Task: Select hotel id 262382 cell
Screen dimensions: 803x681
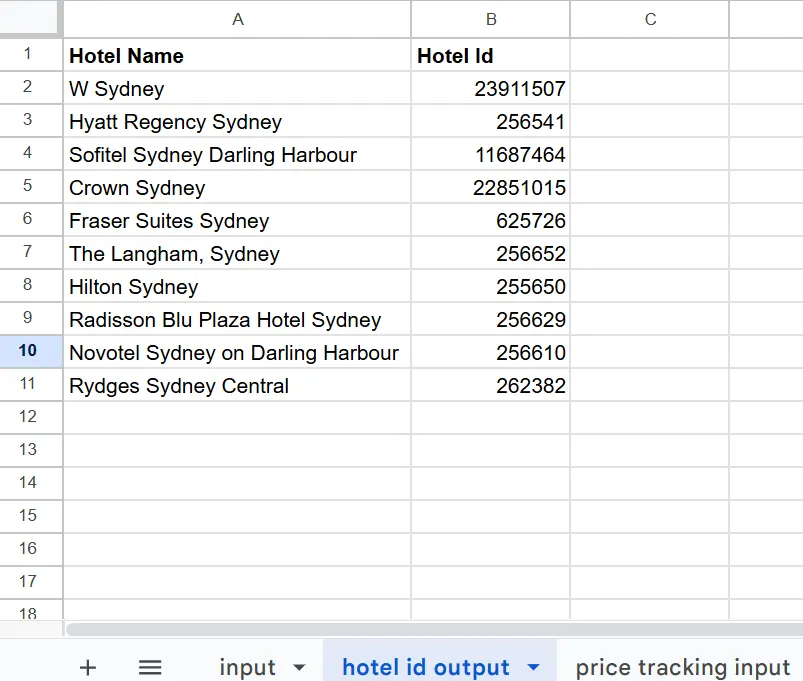Action: [x=491, y=386]
